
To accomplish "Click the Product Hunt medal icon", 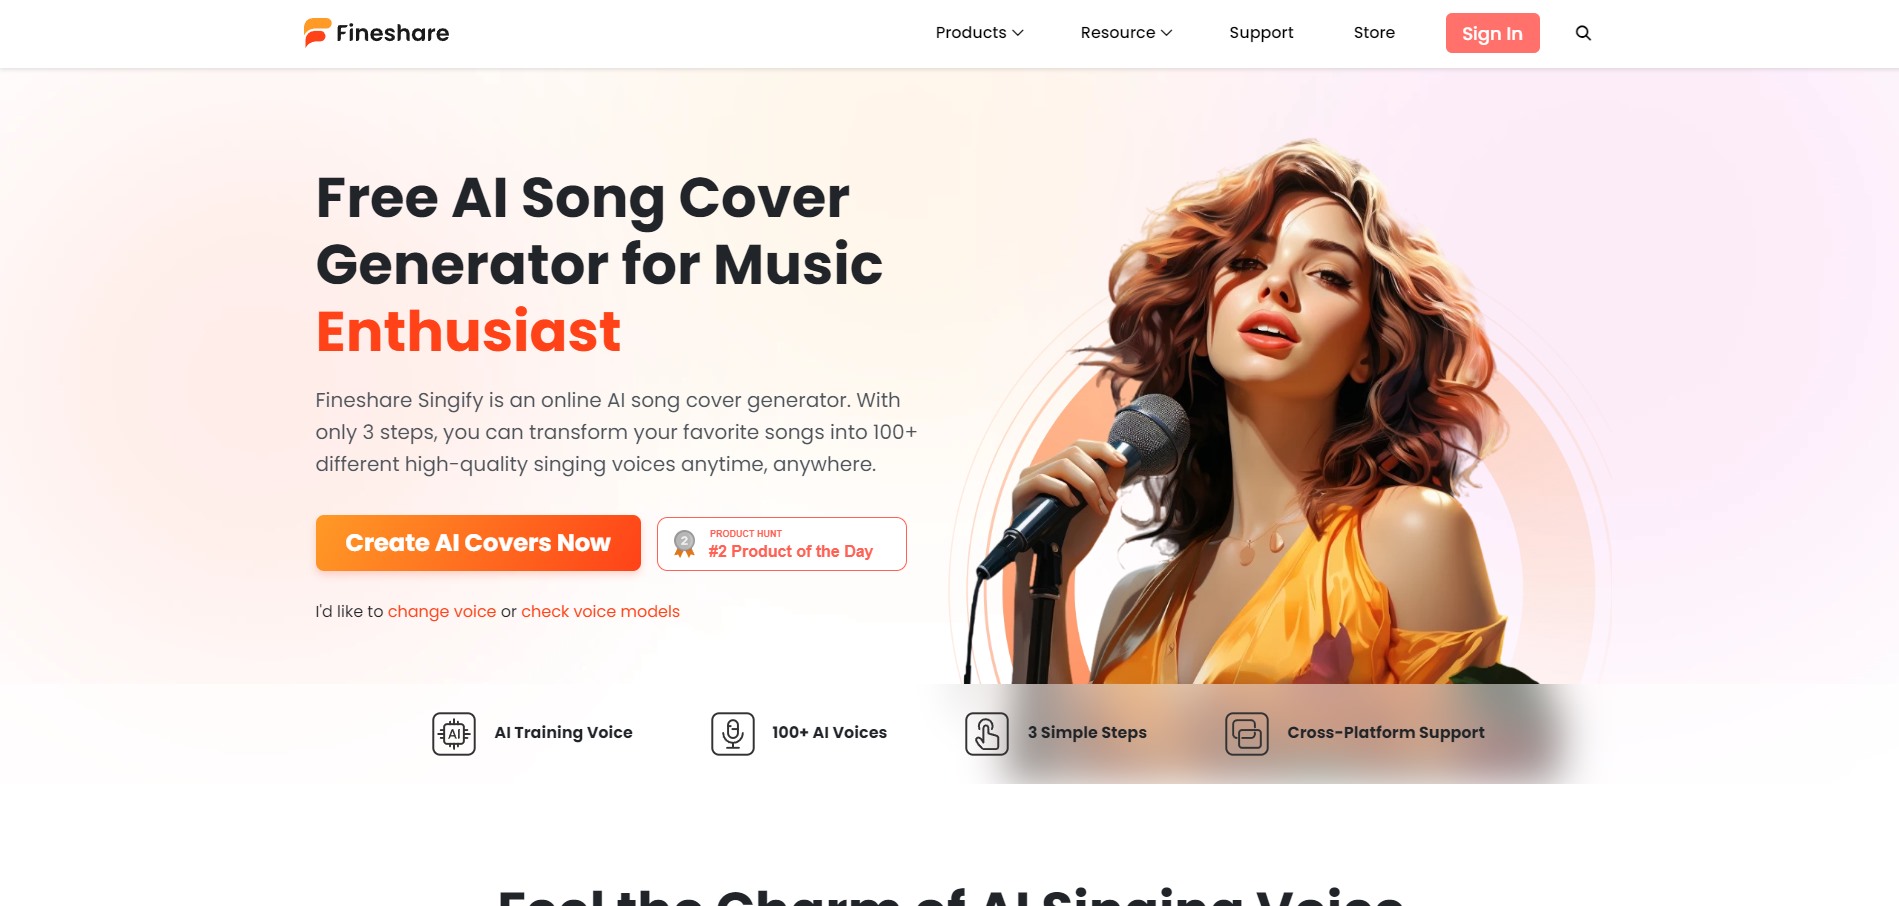I will pos(685,544).
